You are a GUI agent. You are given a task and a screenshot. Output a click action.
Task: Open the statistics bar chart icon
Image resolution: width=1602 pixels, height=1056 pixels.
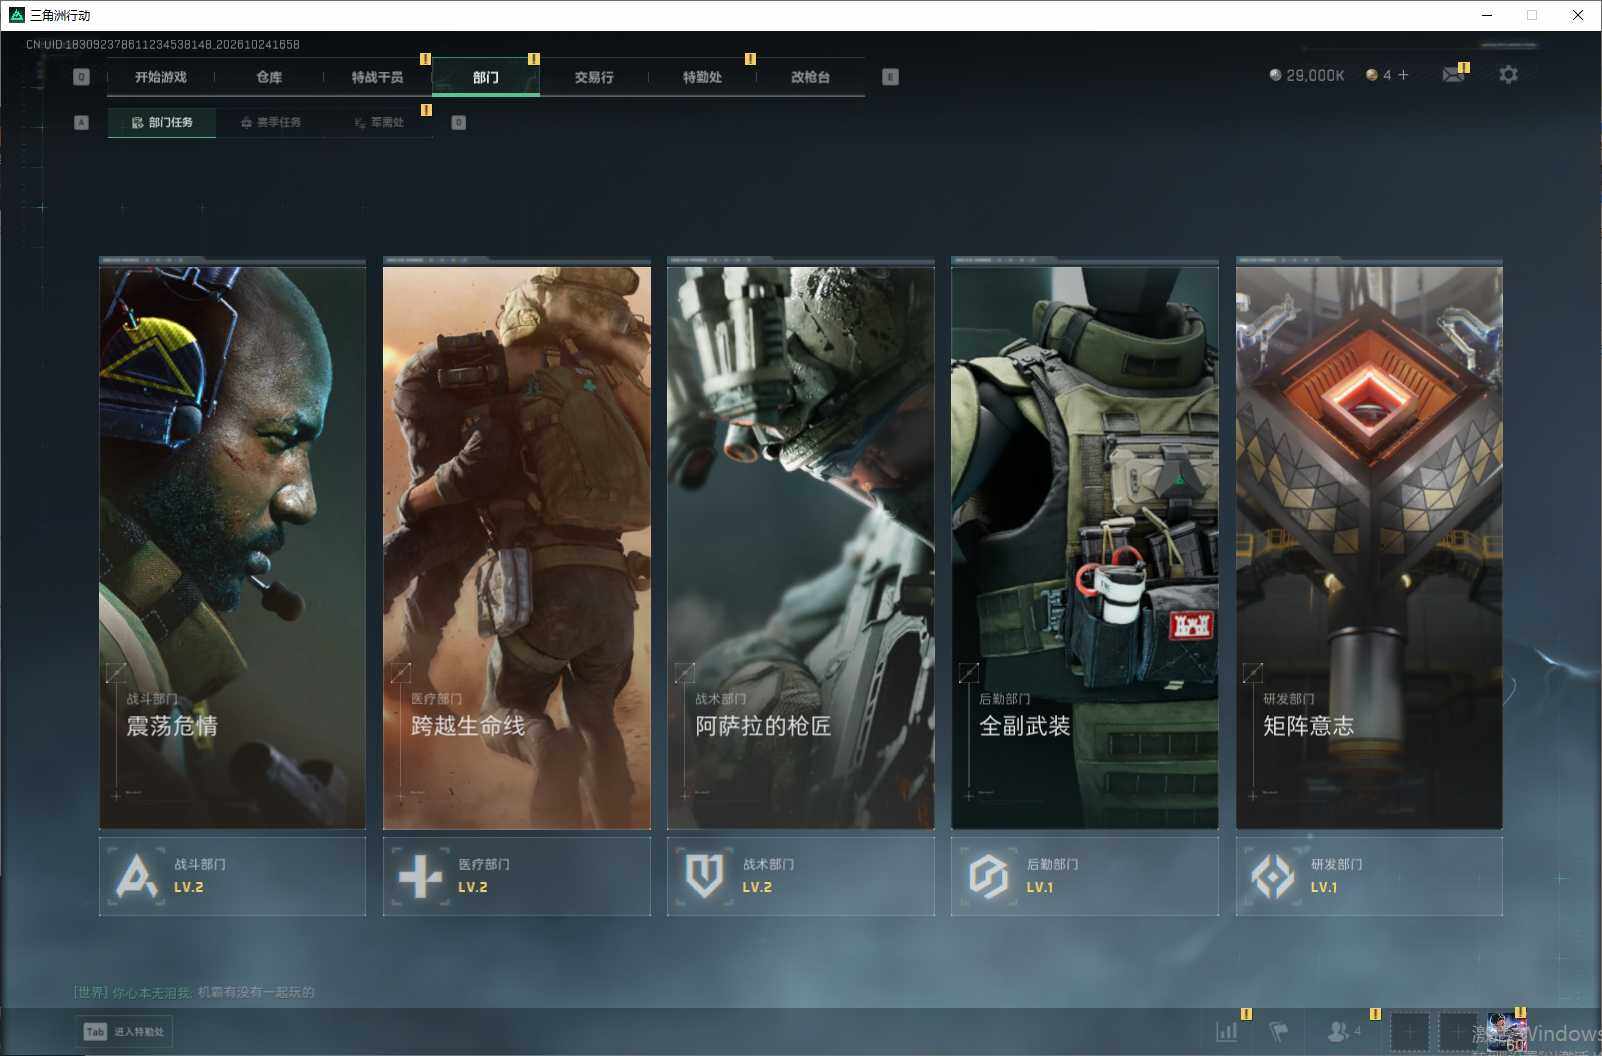tap(1227, 1031)
